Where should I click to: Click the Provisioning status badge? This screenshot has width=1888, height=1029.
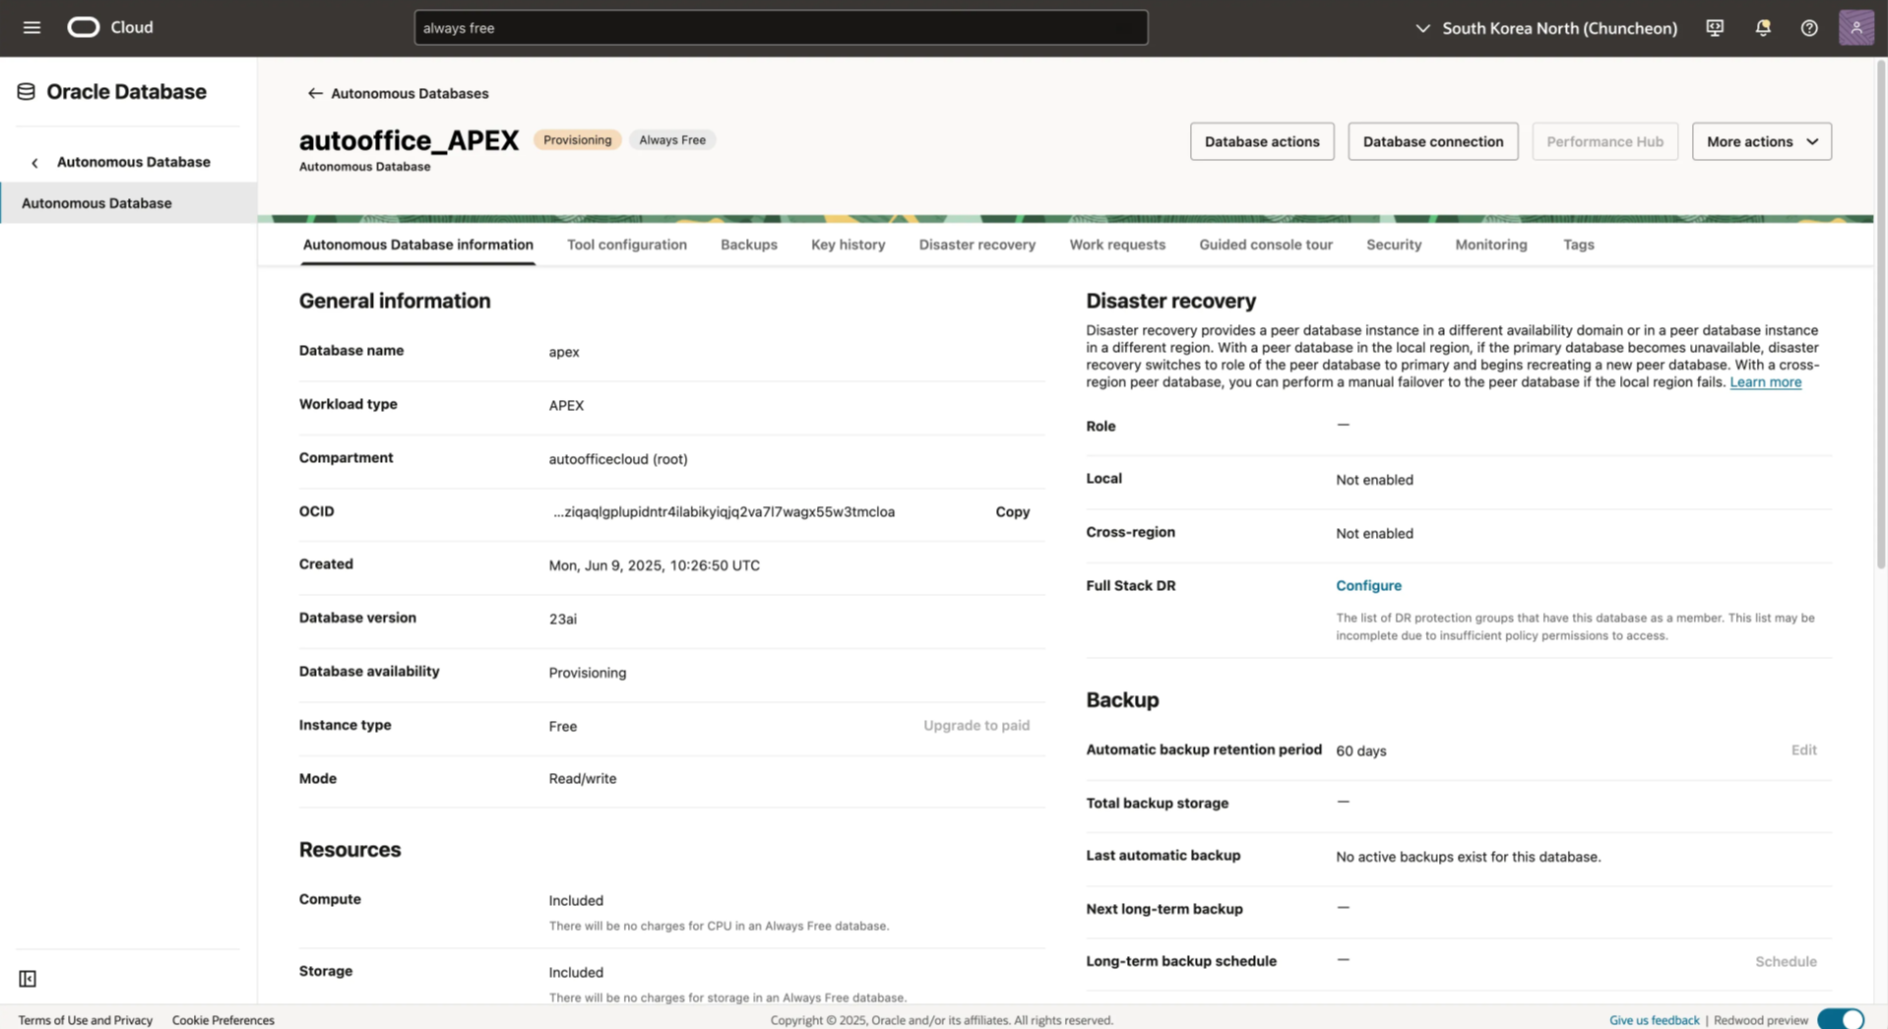[x=577, y=140]
